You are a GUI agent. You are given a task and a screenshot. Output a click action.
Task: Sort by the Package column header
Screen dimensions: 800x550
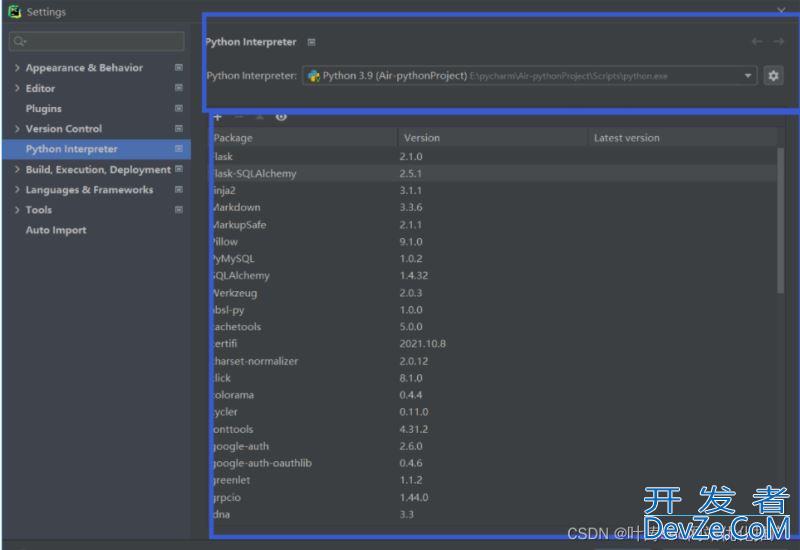305,138
